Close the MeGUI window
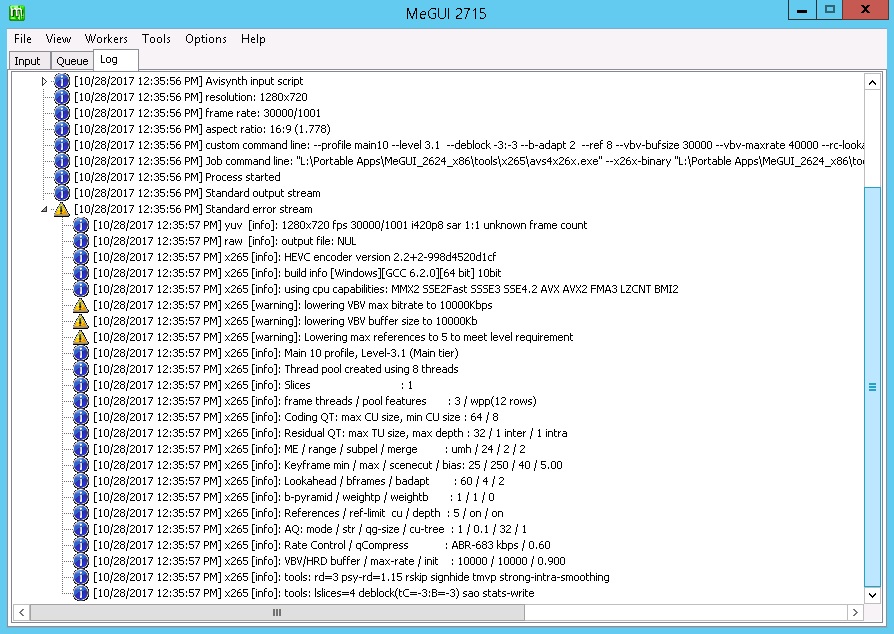 [865, 10]
